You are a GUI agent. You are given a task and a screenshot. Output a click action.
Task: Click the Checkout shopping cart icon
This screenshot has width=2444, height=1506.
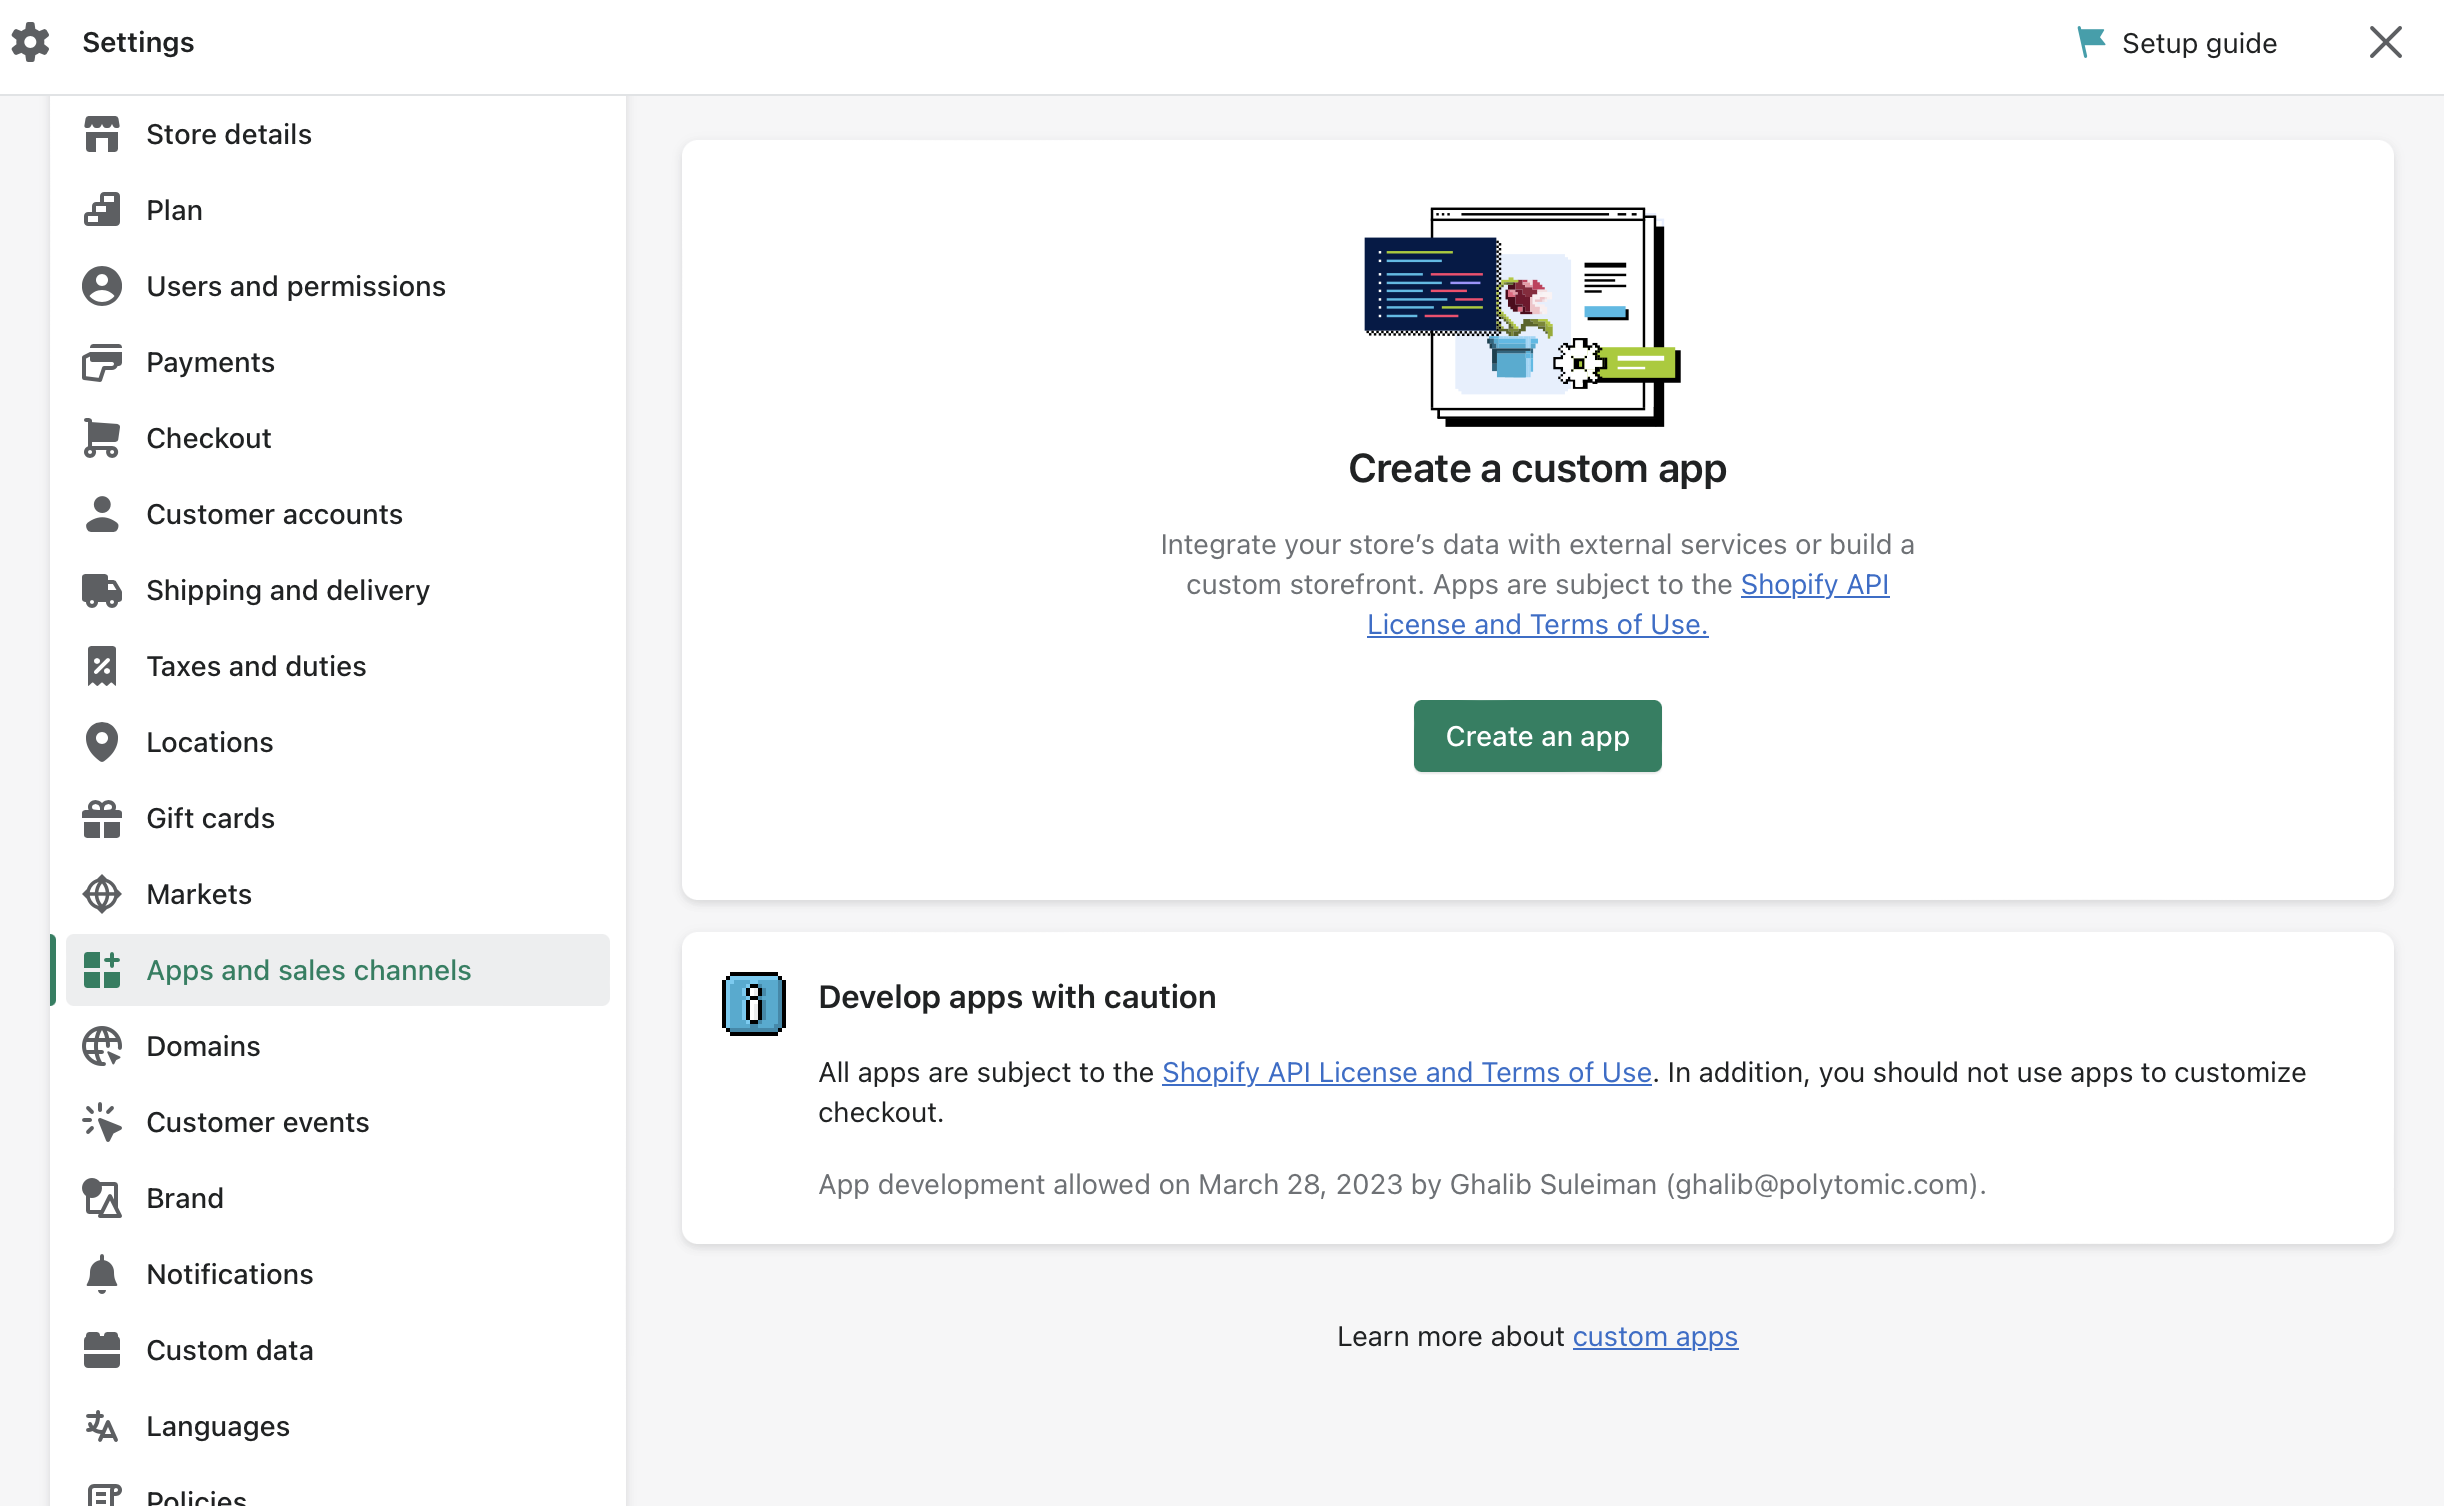pyautogui.click(x=102, y=438)
